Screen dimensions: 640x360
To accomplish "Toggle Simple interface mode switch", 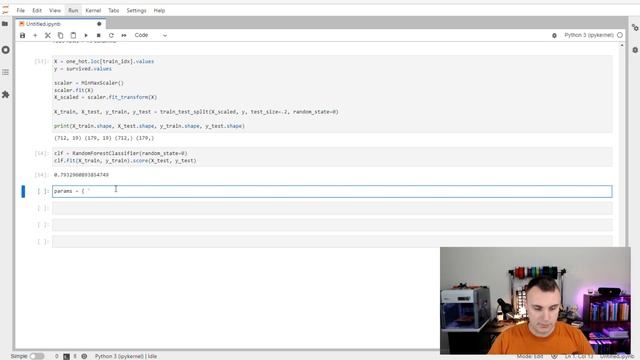I will (36, 356).
